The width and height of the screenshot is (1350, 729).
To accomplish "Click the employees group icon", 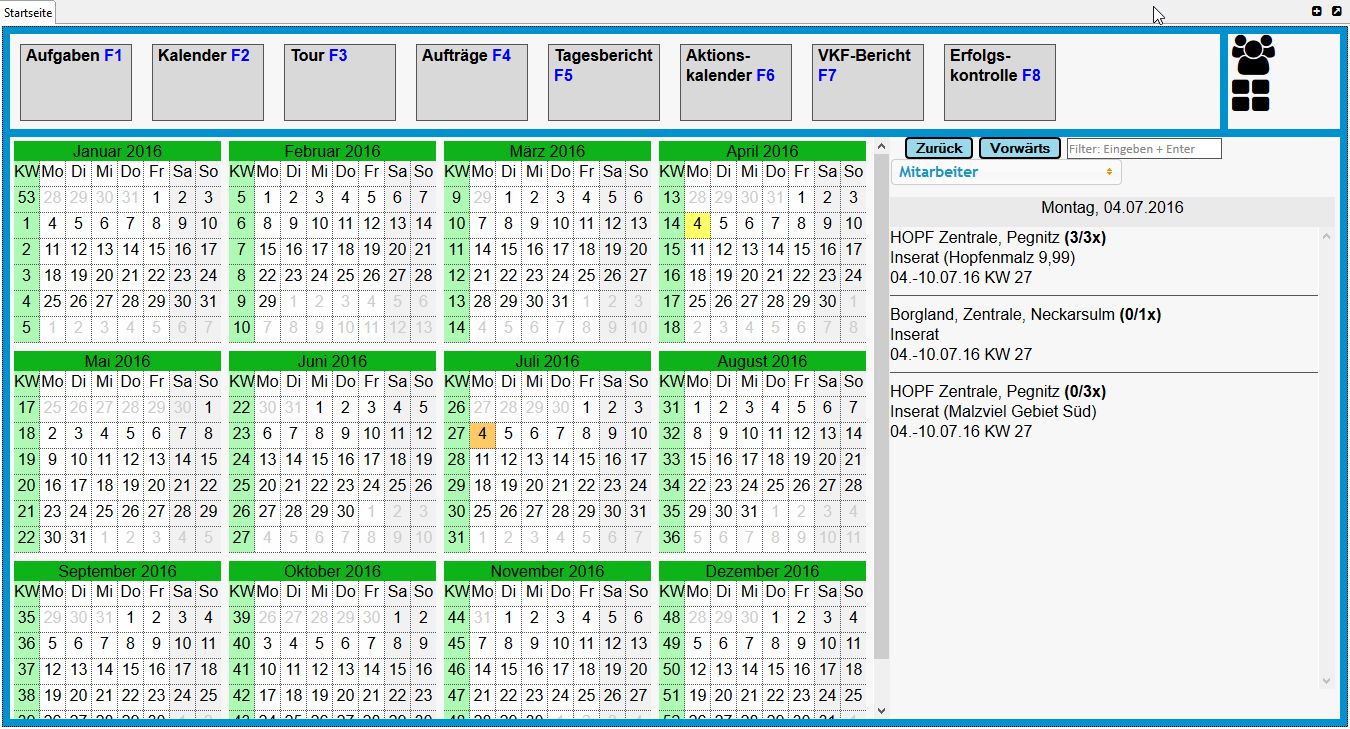I will pyautogui.click(x=1252, y=56).
